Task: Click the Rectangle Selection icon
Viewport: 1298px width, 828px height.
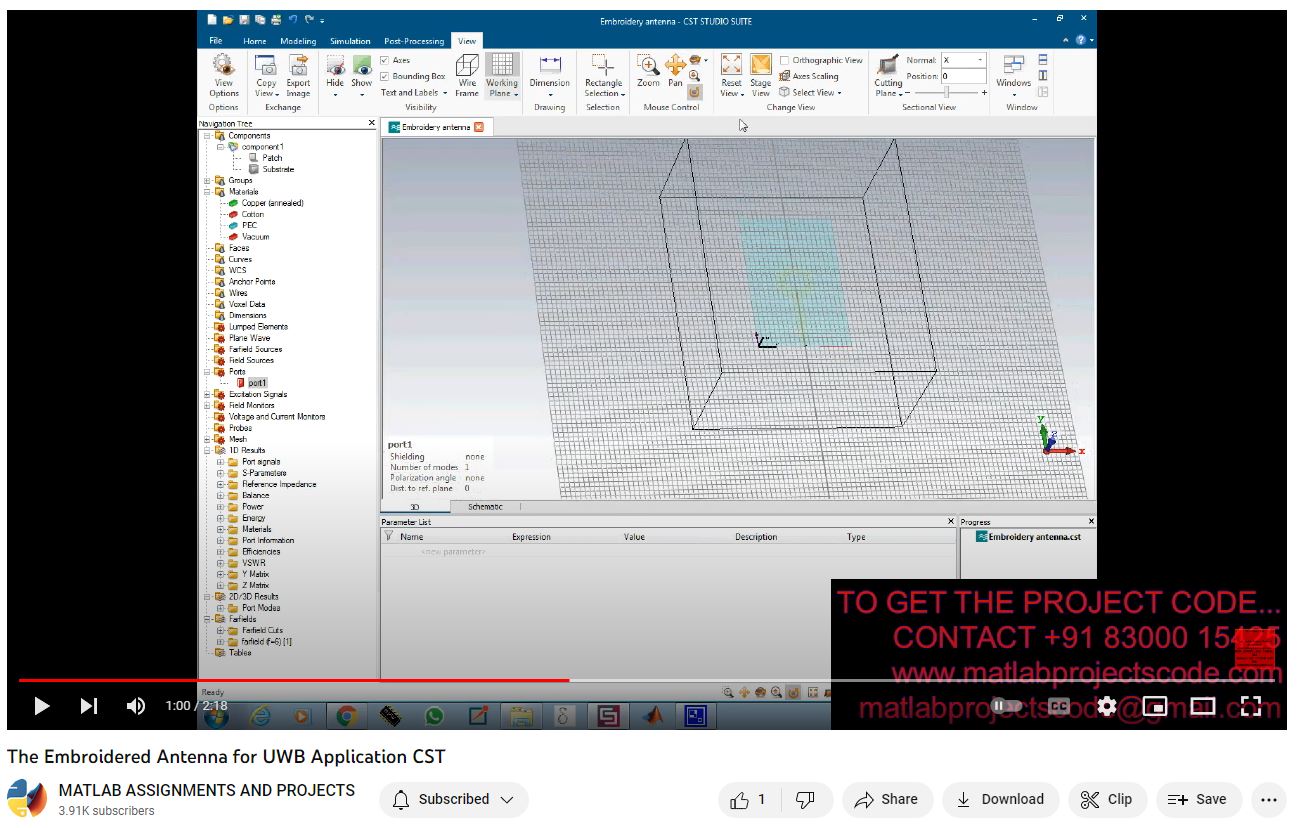Action: pyautogui.click(x=603, y=66)
